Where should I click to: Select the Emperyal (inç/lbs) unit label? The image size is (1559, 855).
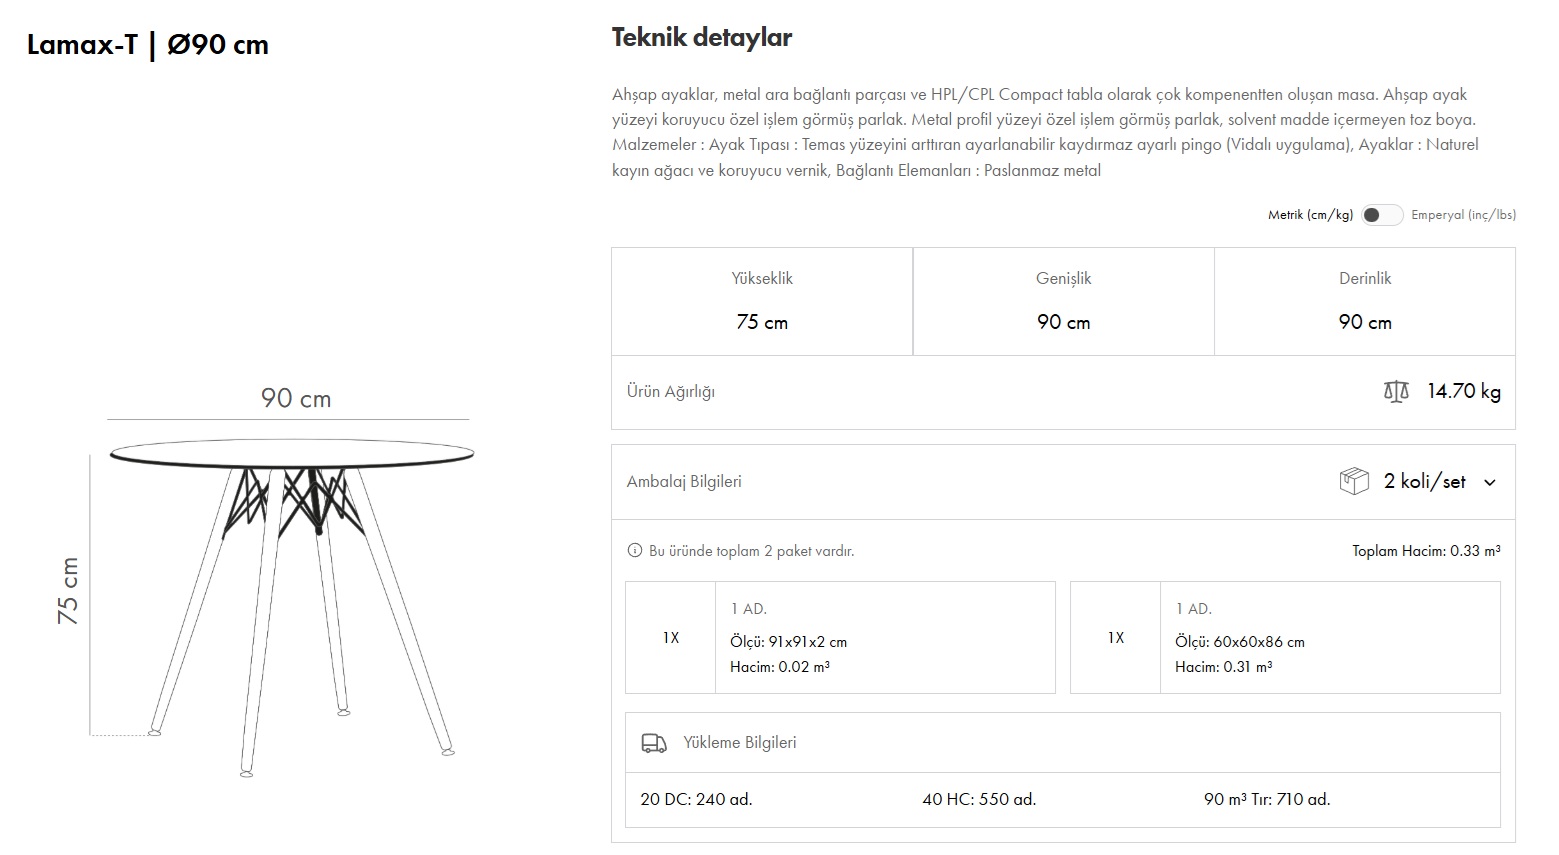[x=1463, y=215]
